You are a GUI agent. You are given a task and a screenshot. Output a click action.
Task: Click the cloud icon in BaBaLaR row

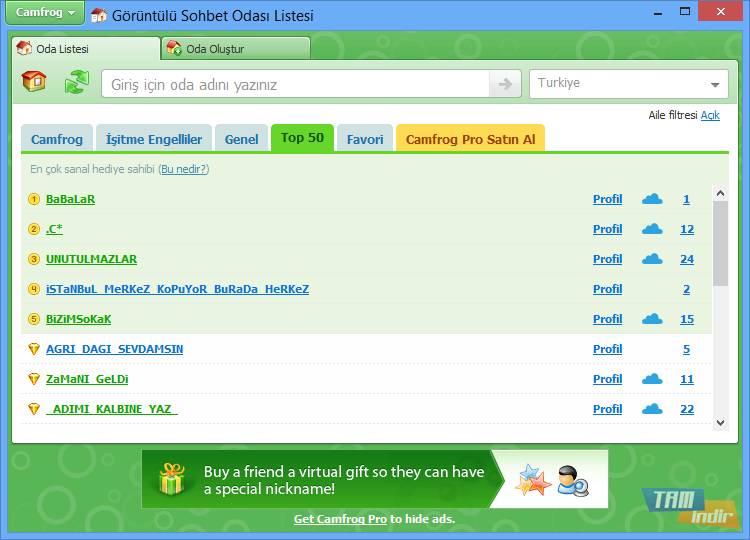click(x=652, y=199)
